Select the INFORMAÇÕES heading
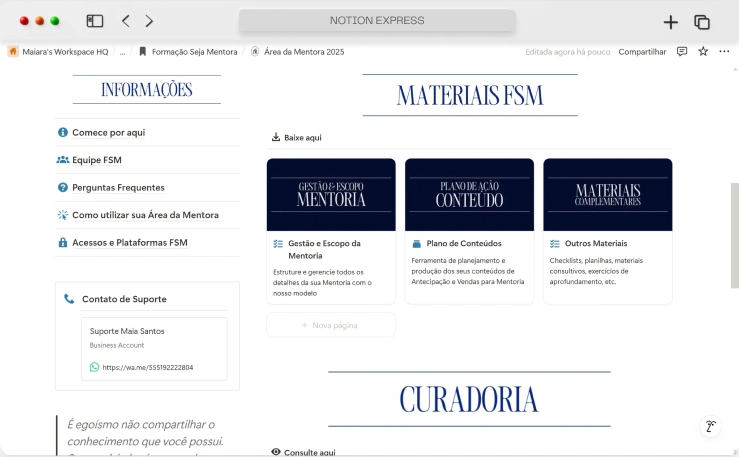This screenshot has height=457, width=739. (147, 90)
